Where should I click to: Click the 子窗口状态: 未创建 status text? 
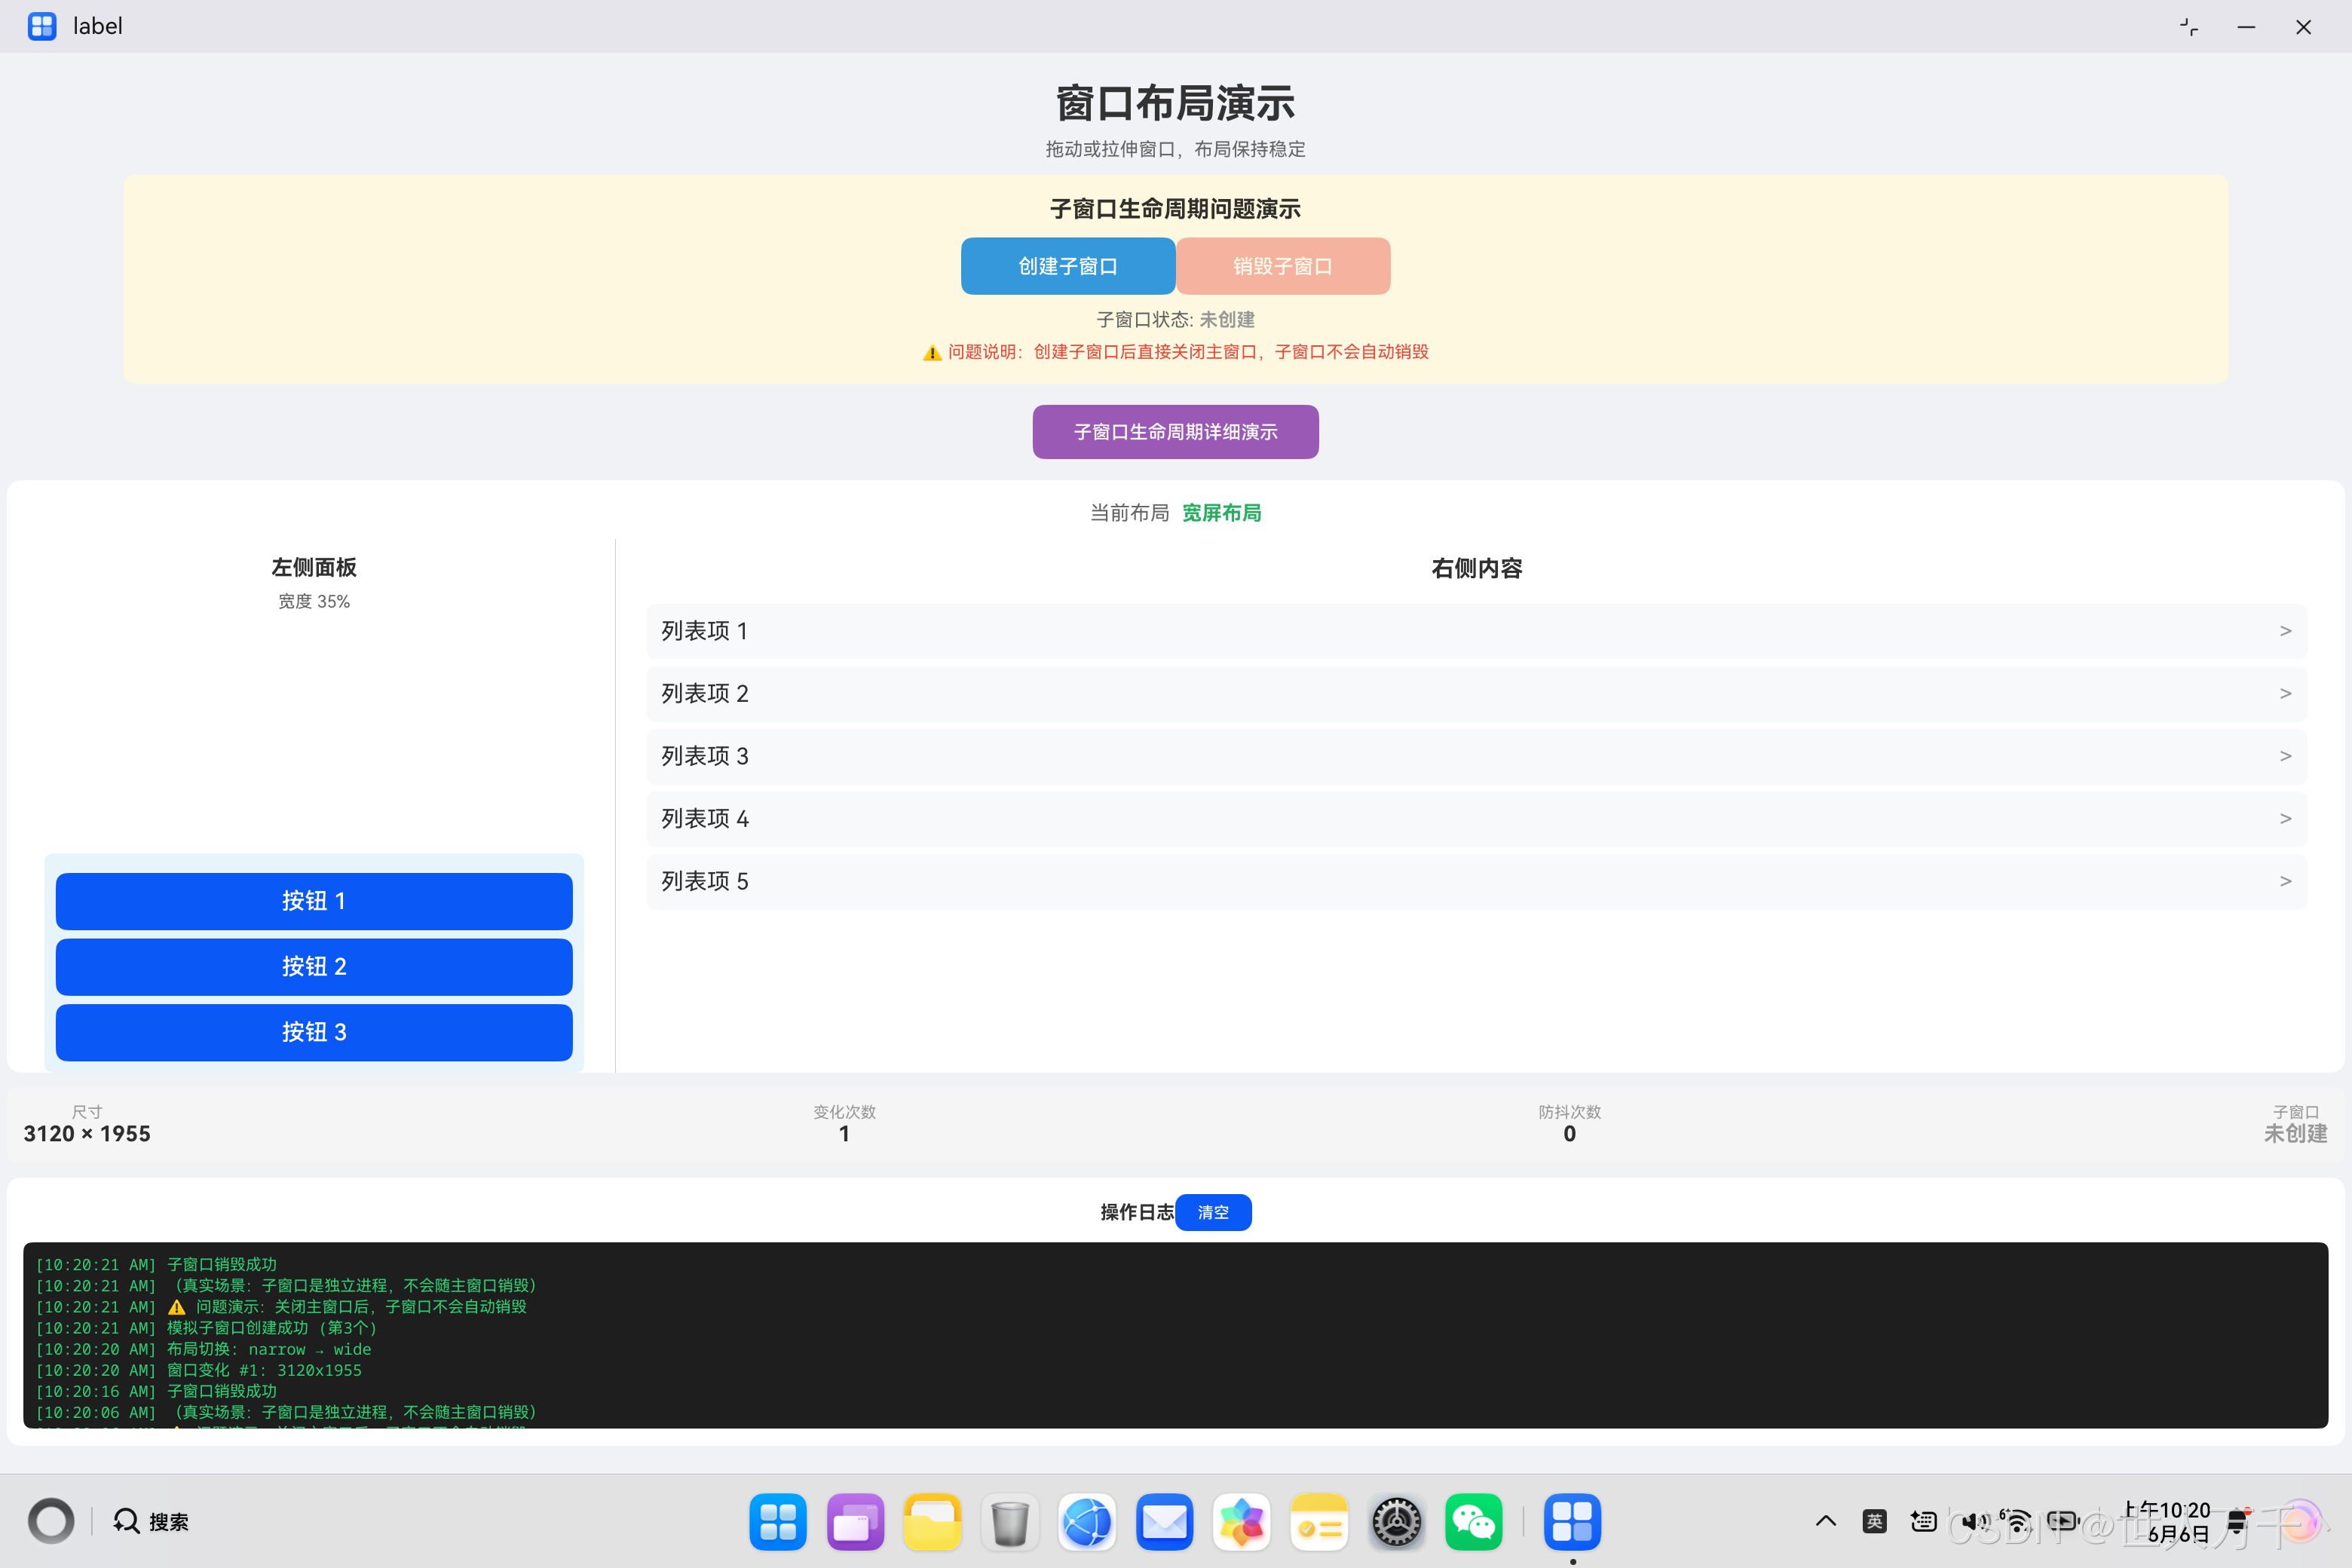[1175, 319]
